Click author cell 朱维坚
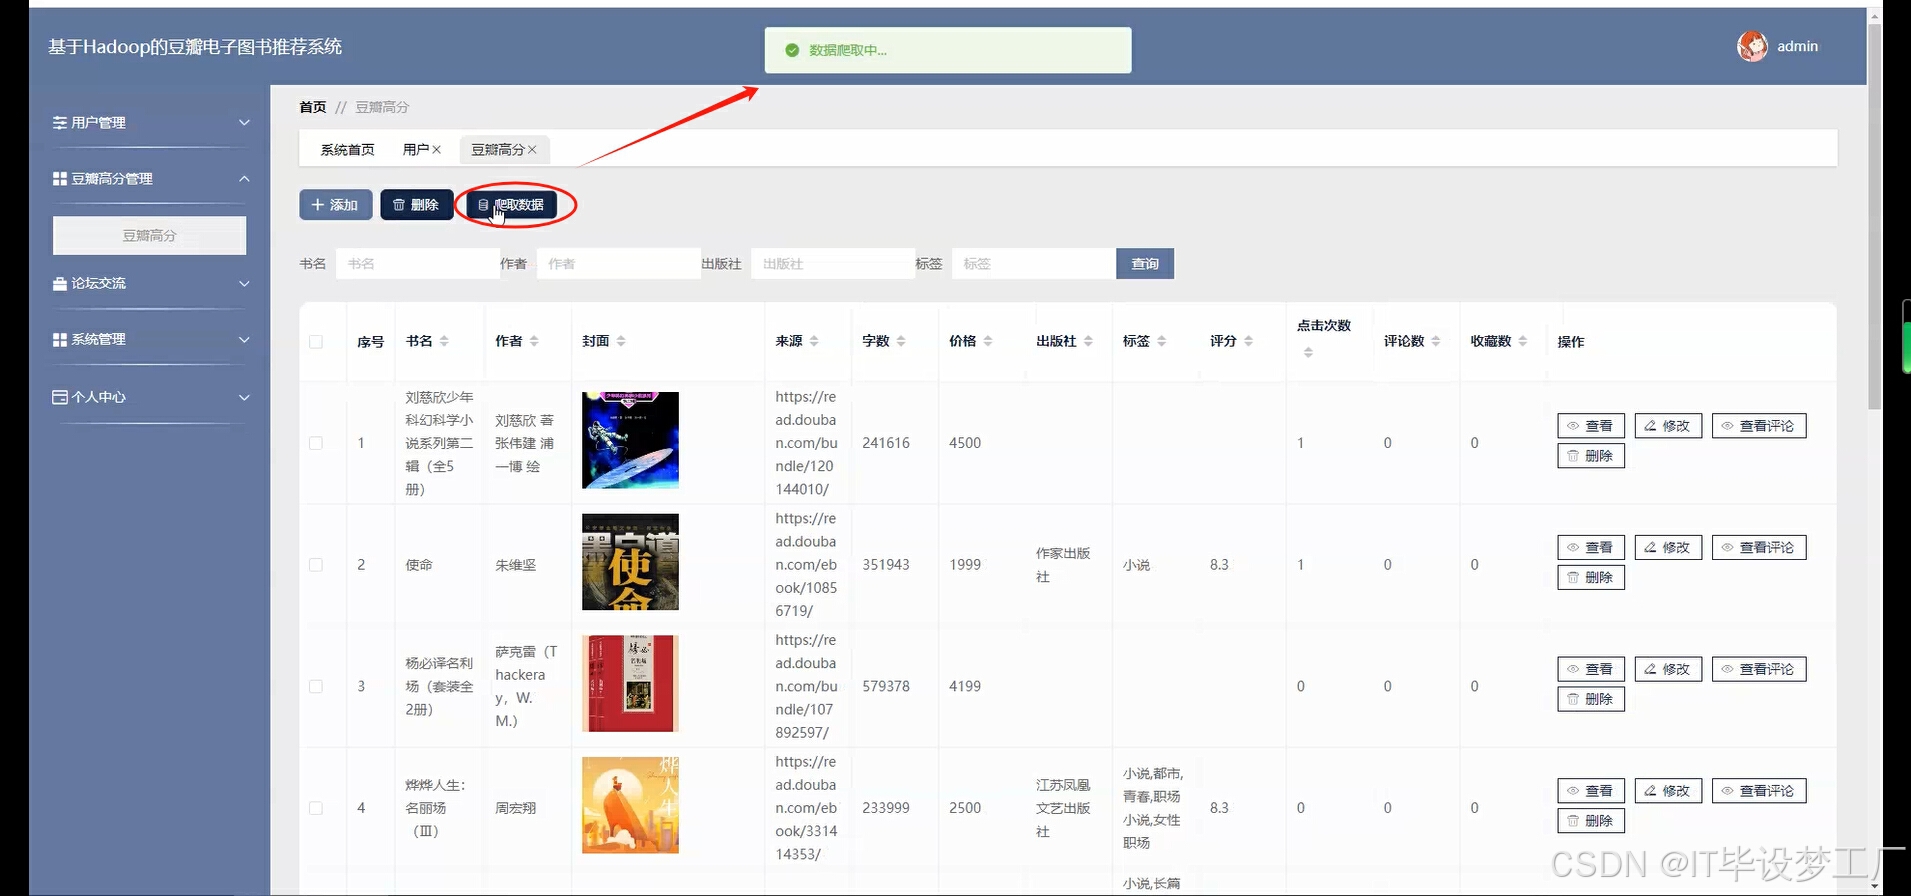 pyautogui.click(x=515, y=565)
